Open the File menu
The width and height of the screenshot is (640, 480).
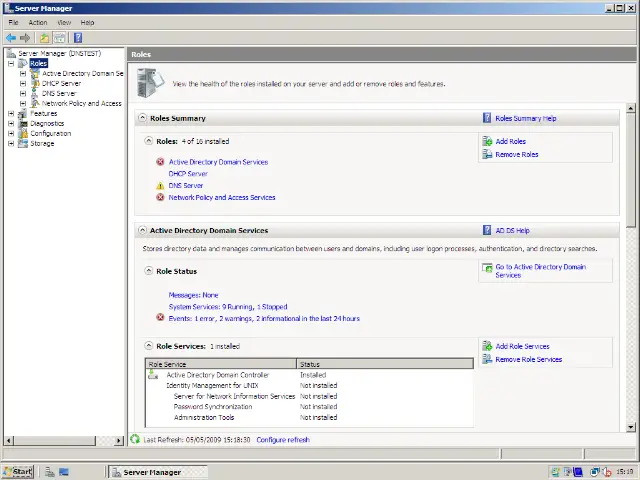coord(13,22)
